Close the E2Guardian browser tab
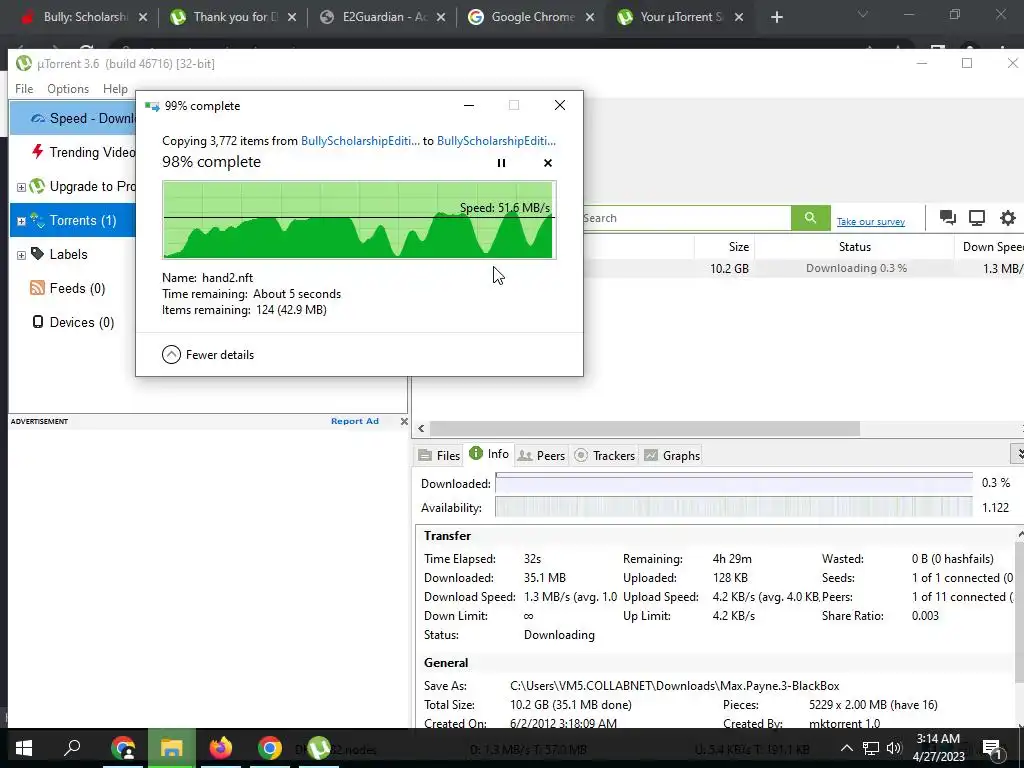Screen dimensions: 1024x768 pyautogui.click(x=441, y=17)
